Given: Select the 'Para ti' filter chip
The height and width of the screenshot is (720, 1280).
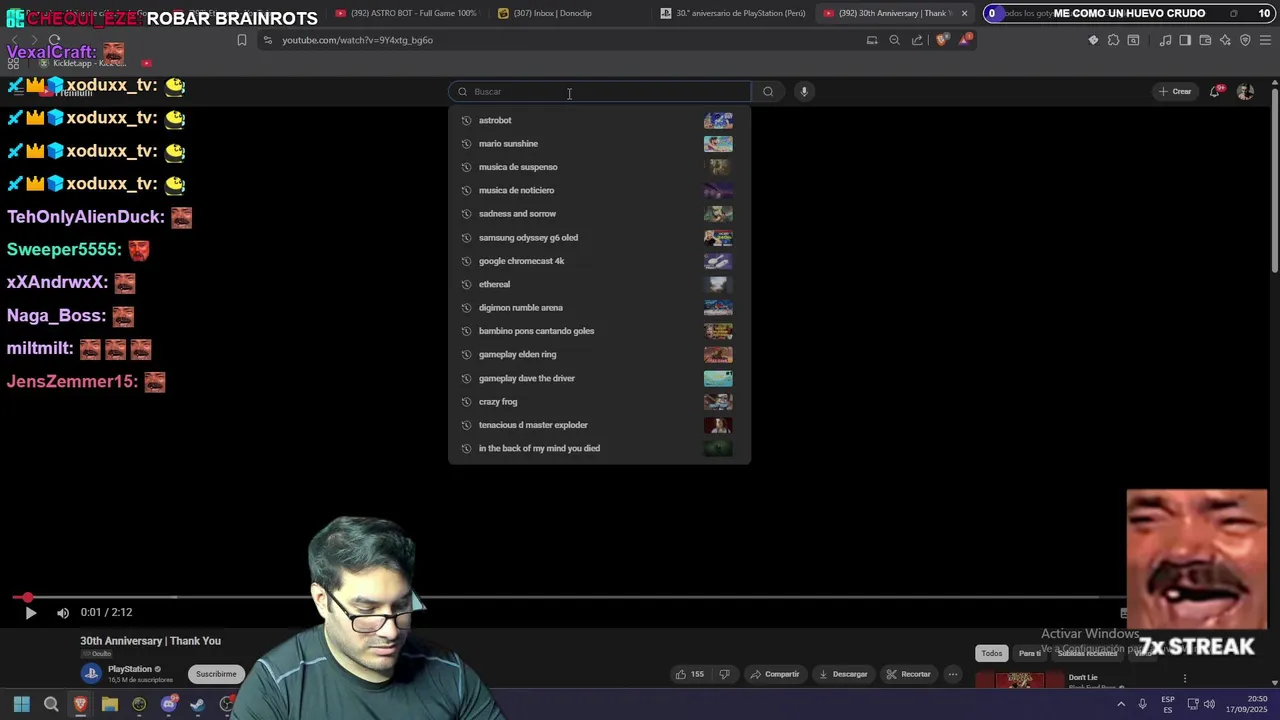Looking at the screenshot, I should (1030, 653).
